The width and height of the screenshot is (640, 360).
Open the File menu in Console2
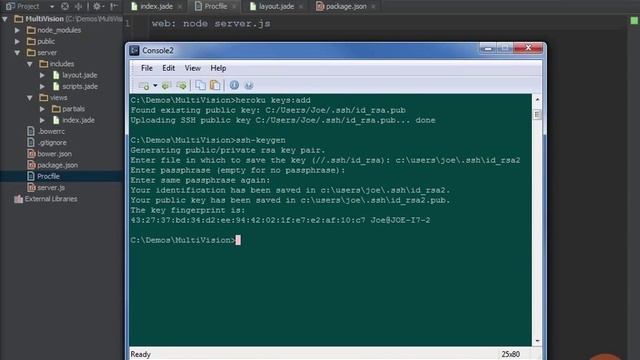147,68
